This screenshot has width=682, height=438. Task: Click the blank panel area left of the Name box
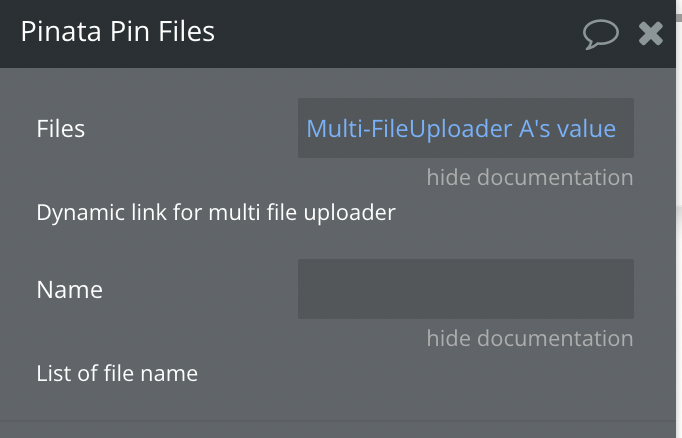(x=200, y=290)
